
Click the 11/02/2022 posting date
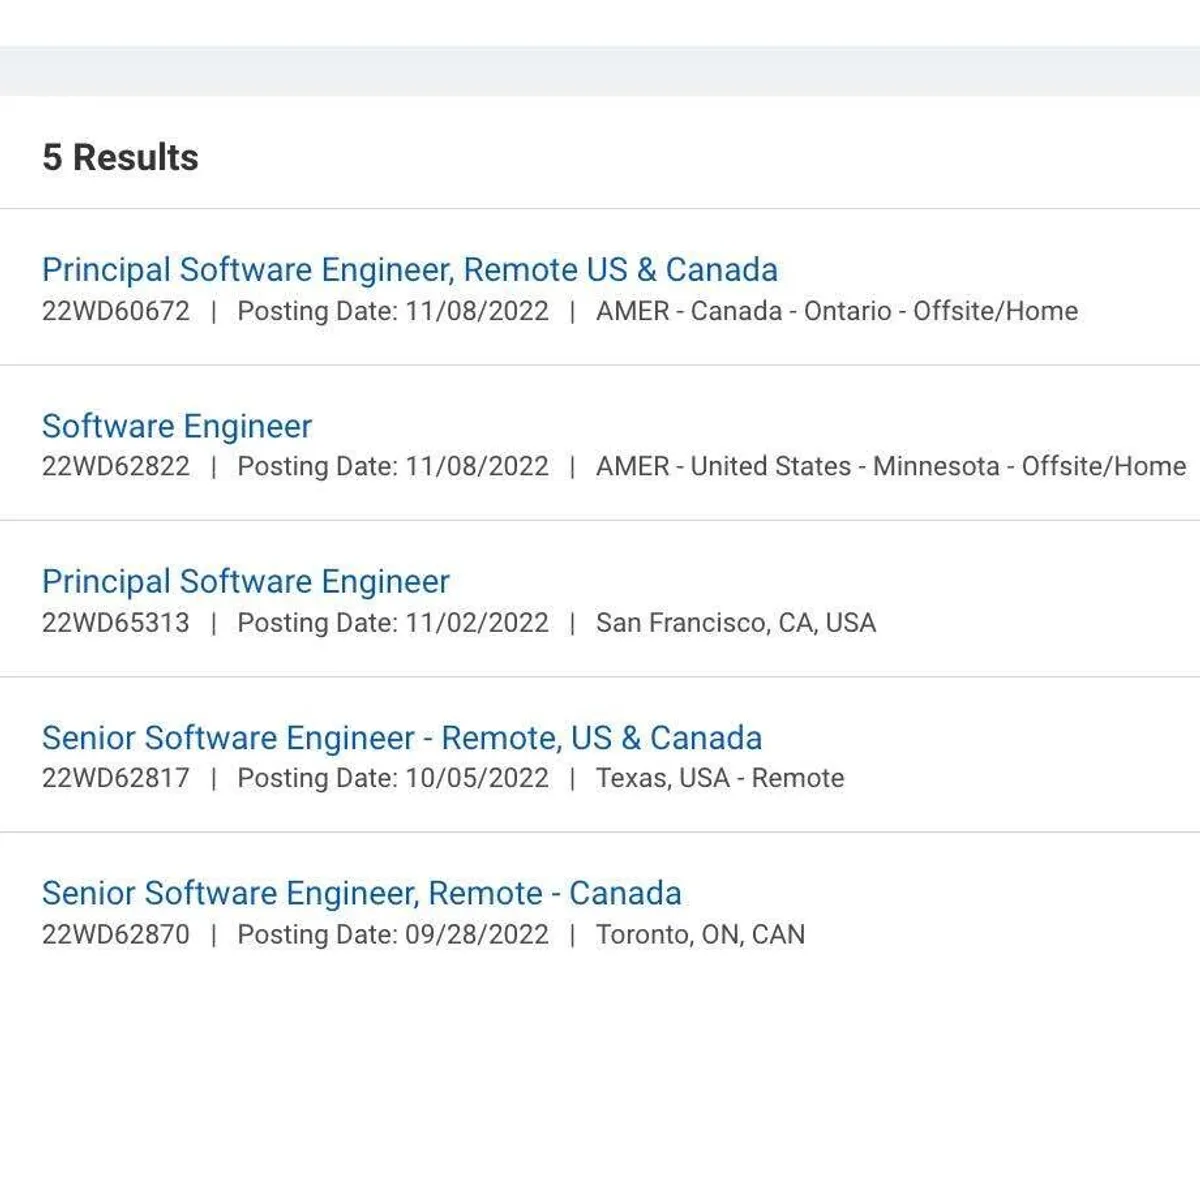tap(477, 623)
